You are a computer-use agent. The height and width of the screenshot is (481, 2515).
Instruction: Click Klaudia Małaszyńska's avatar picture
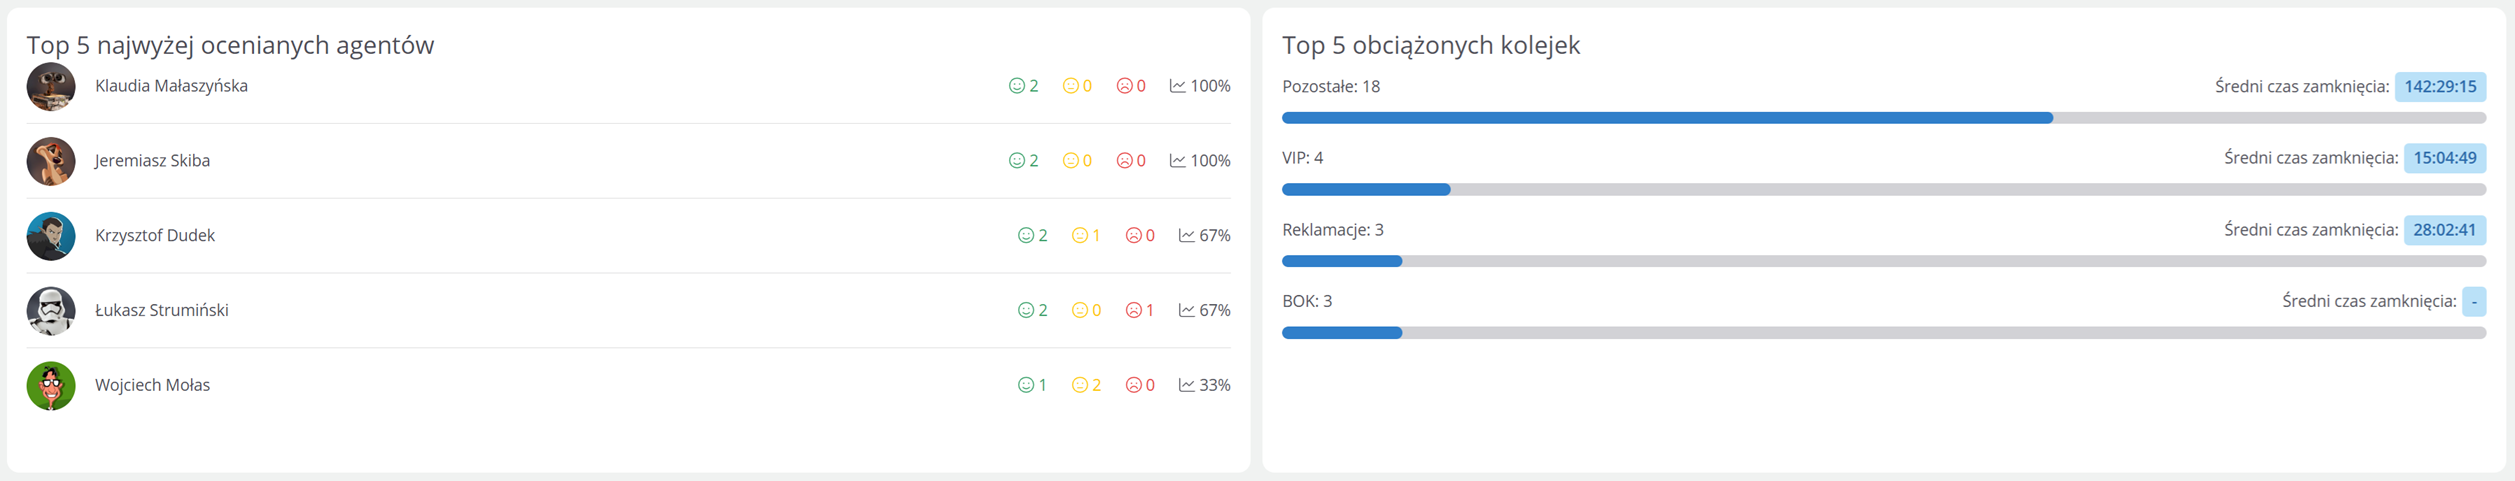pyautogui.click(x=51, y=87)
